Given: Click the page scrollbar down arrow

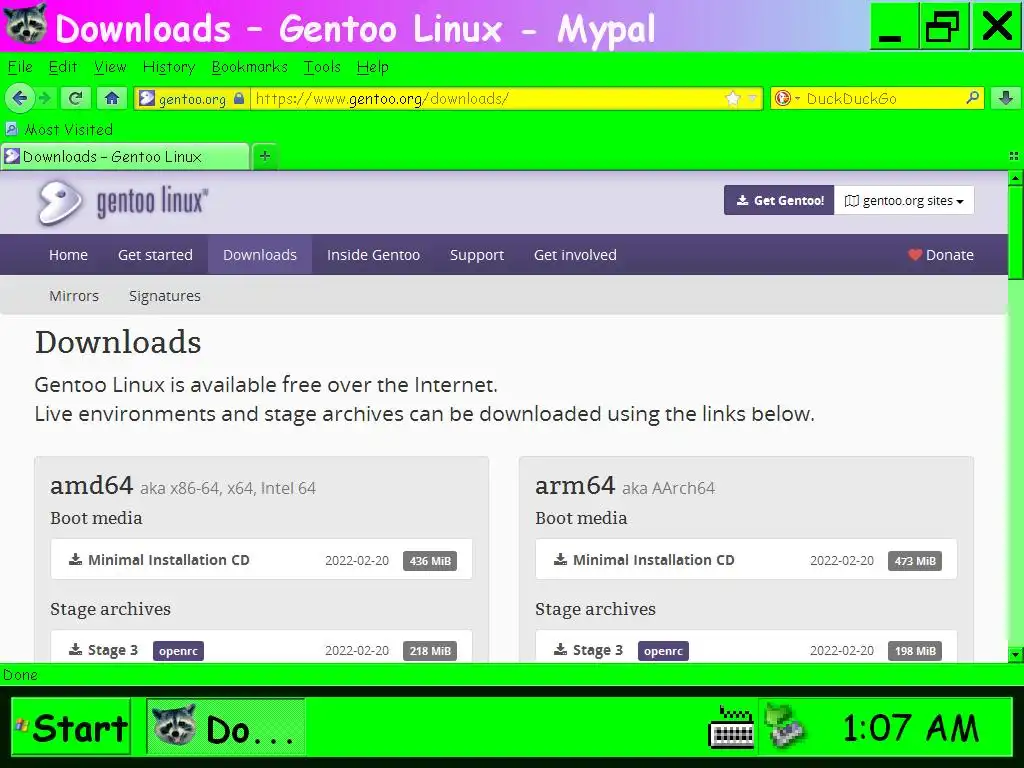Looking at the screenshot, I should point(1016,654).
